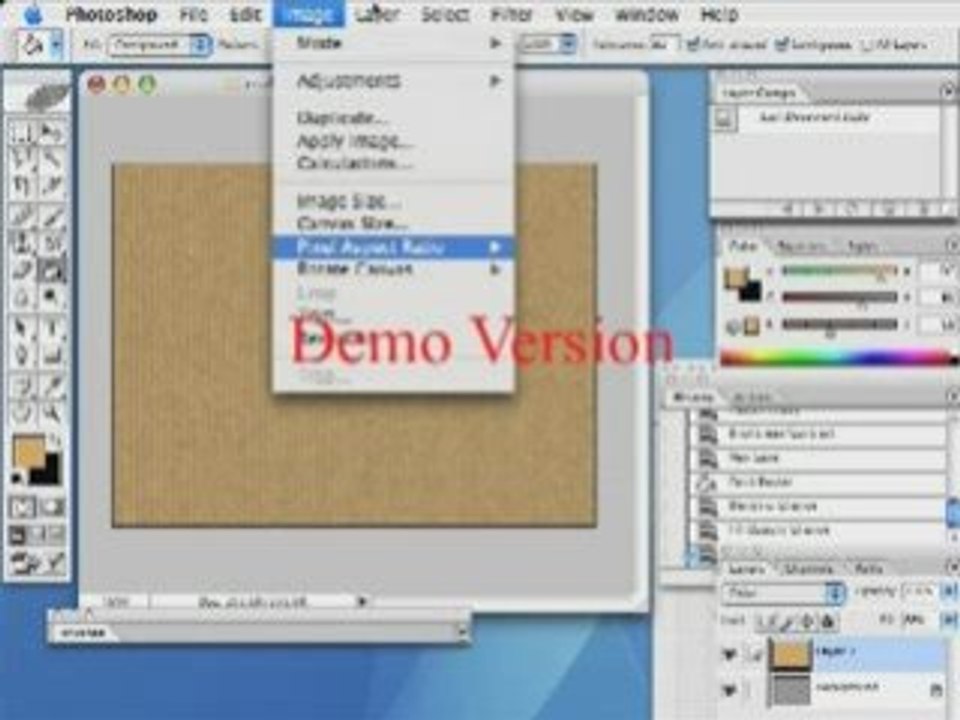Click the top R slider in Color panel

839,270
